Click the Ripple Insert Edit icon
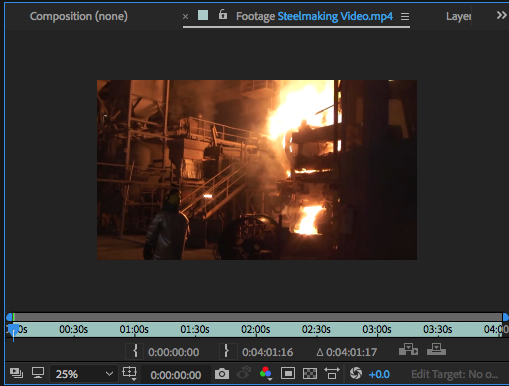The width and height of the screenshot is (509, 386). coord(408,350)
